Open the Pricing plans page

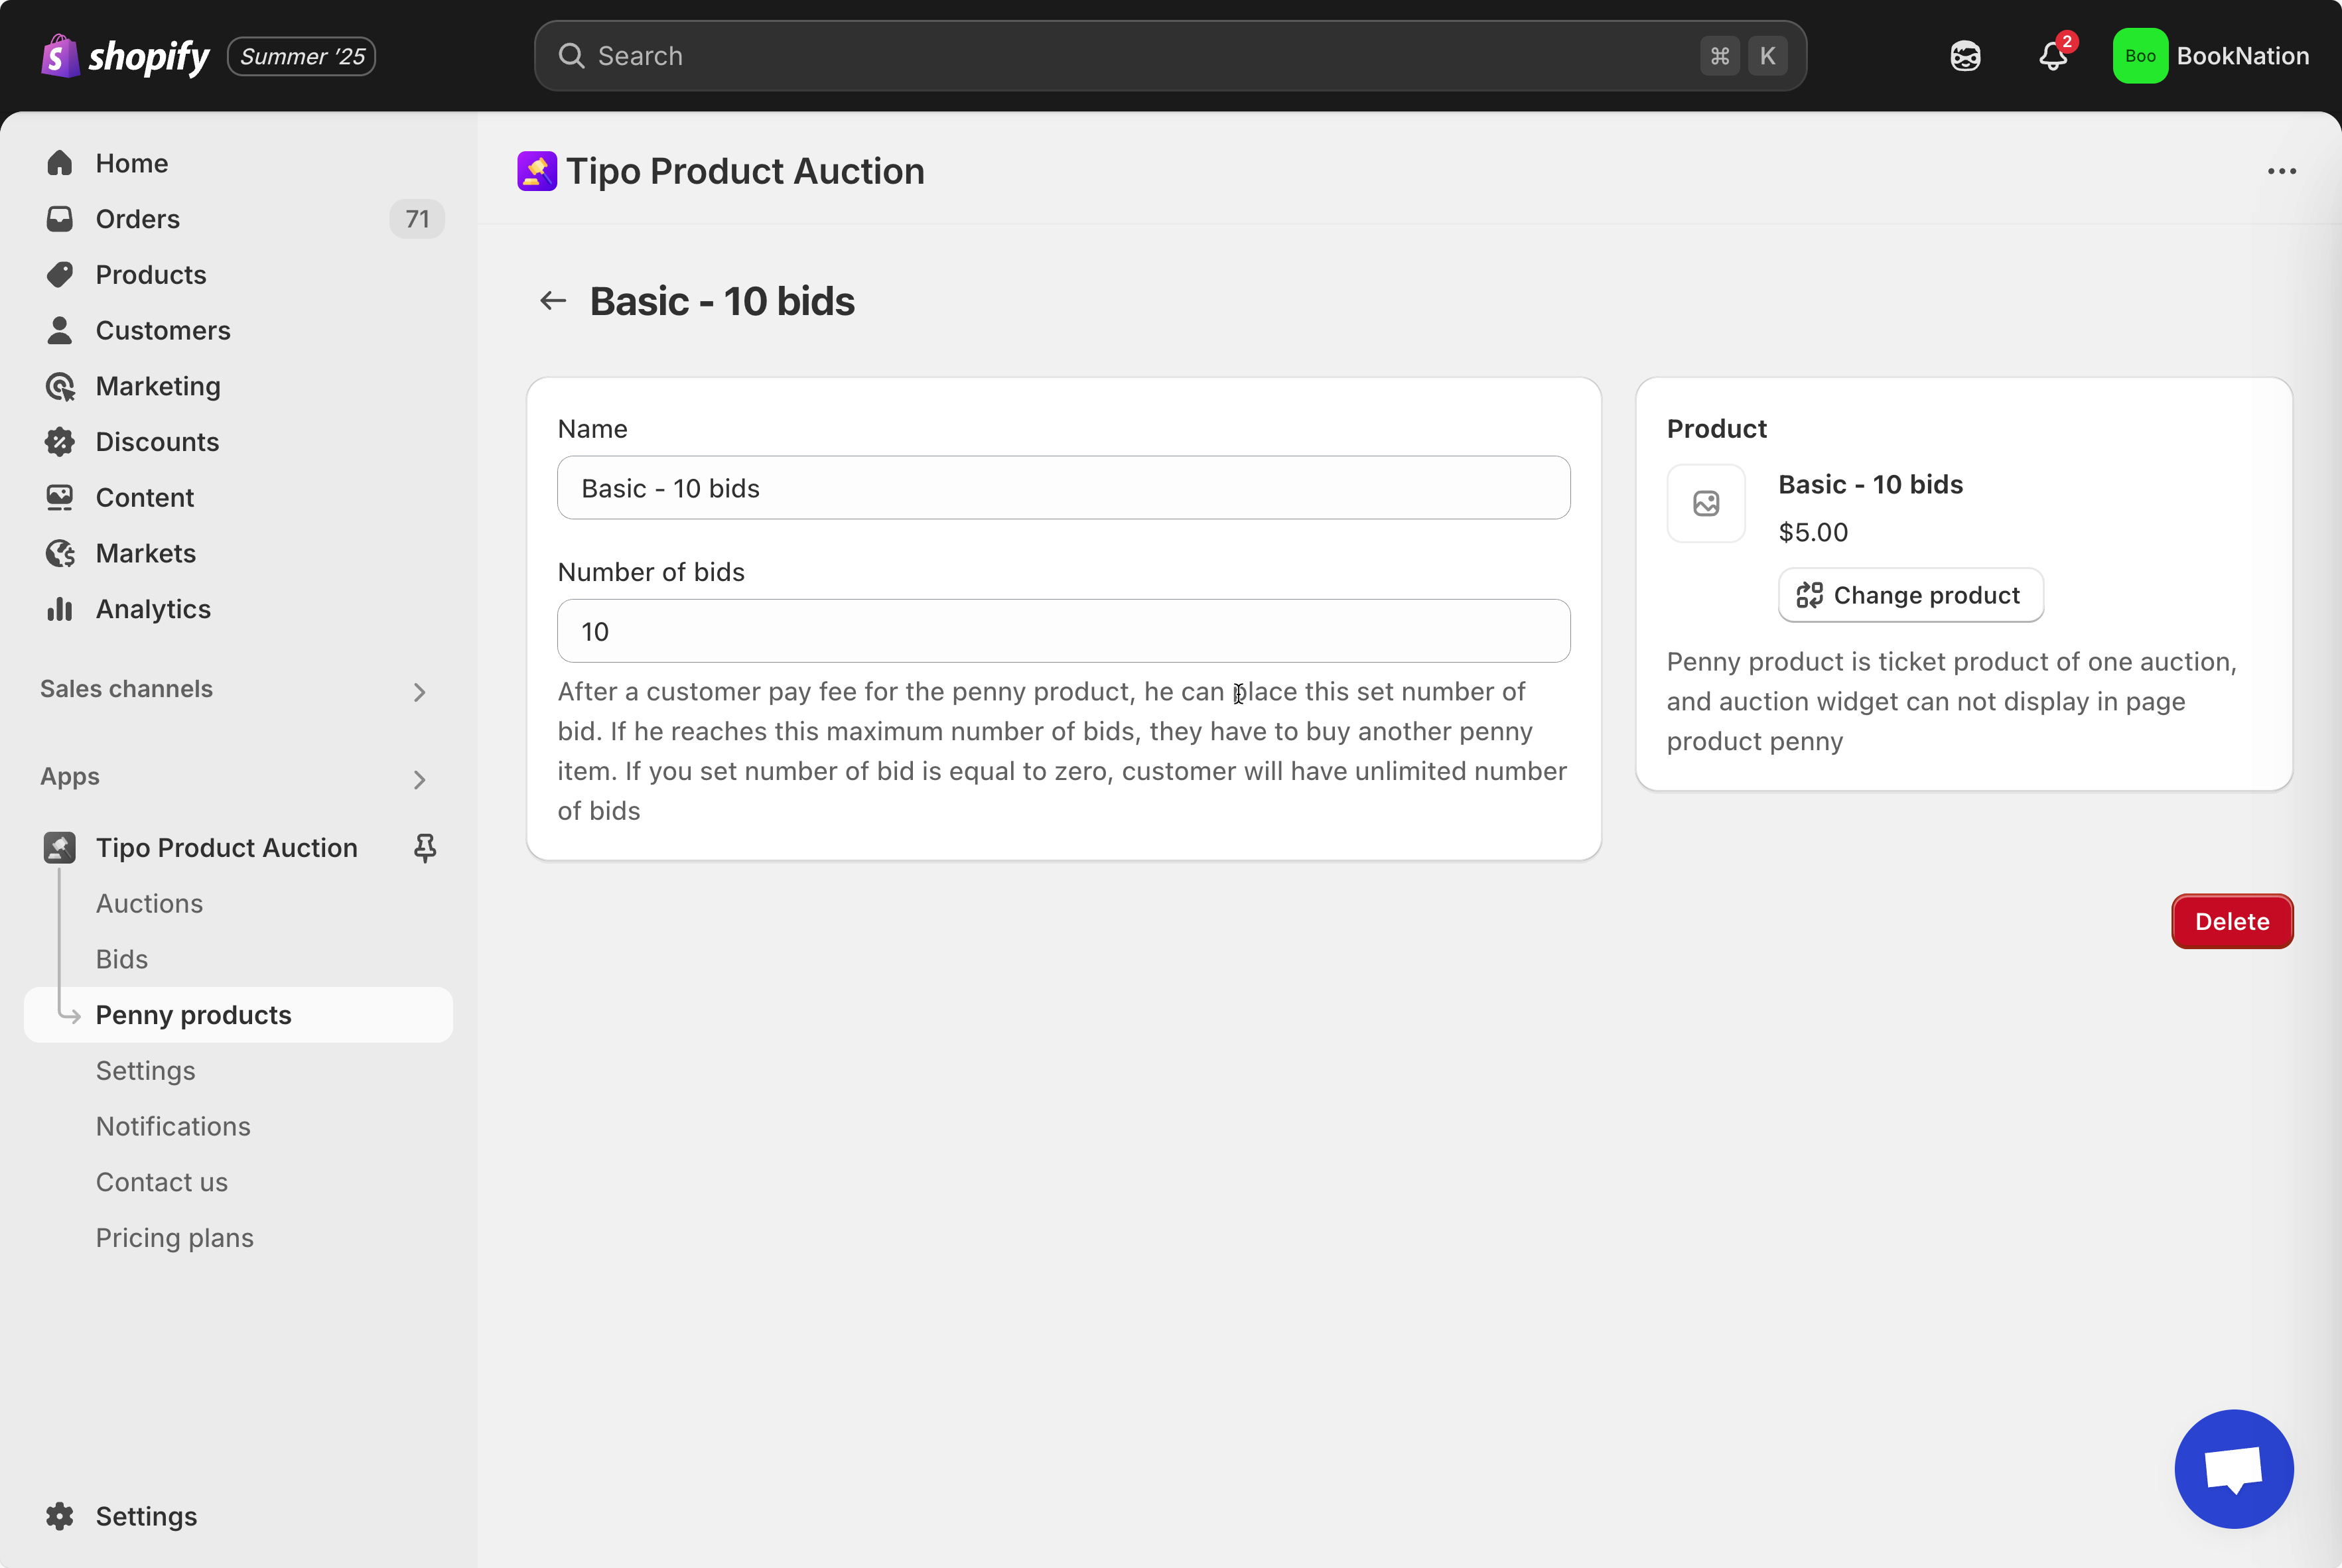tap(174, 1238)
